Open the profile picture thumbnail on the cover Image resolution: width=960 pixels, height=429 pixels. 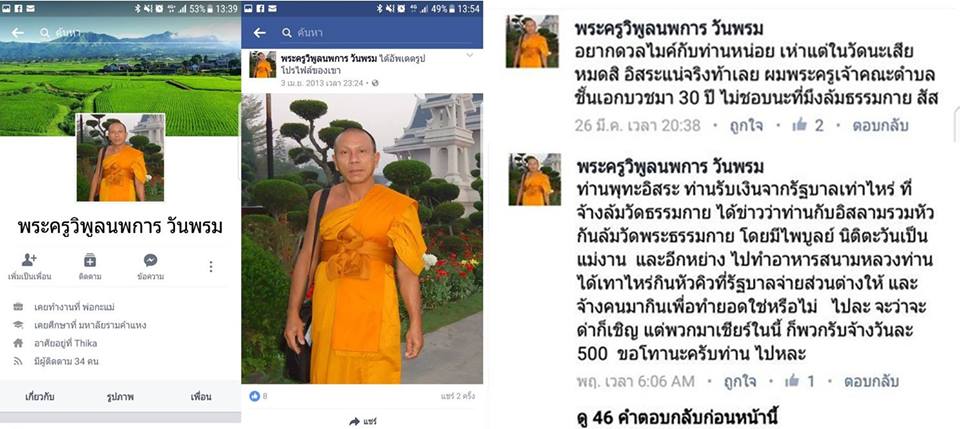tap(120, 157)
